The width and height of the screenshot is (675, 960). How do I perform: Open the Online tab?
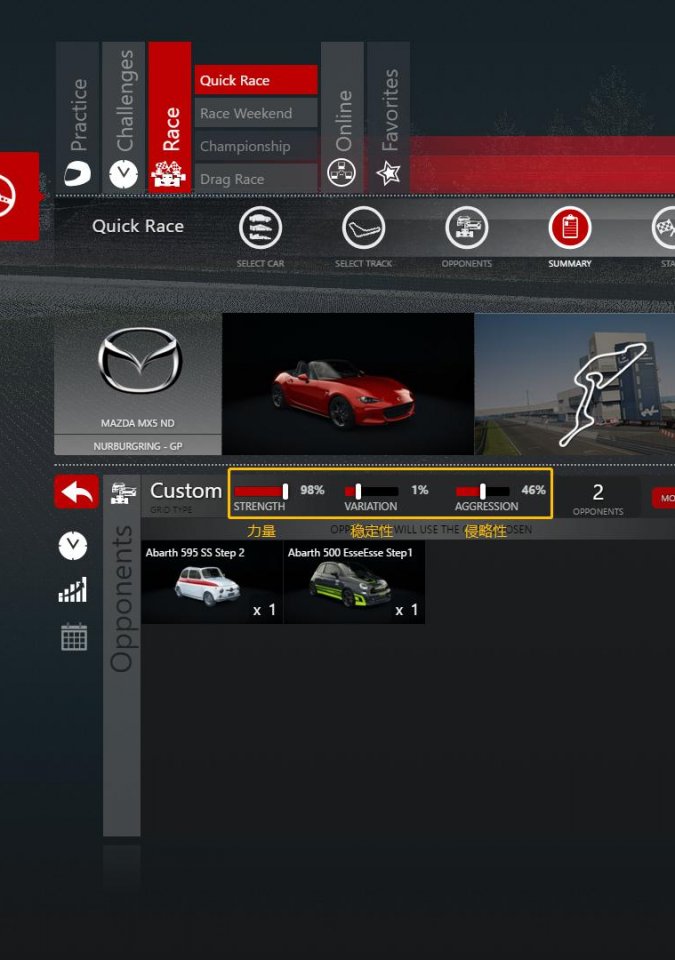pos(342,116)
